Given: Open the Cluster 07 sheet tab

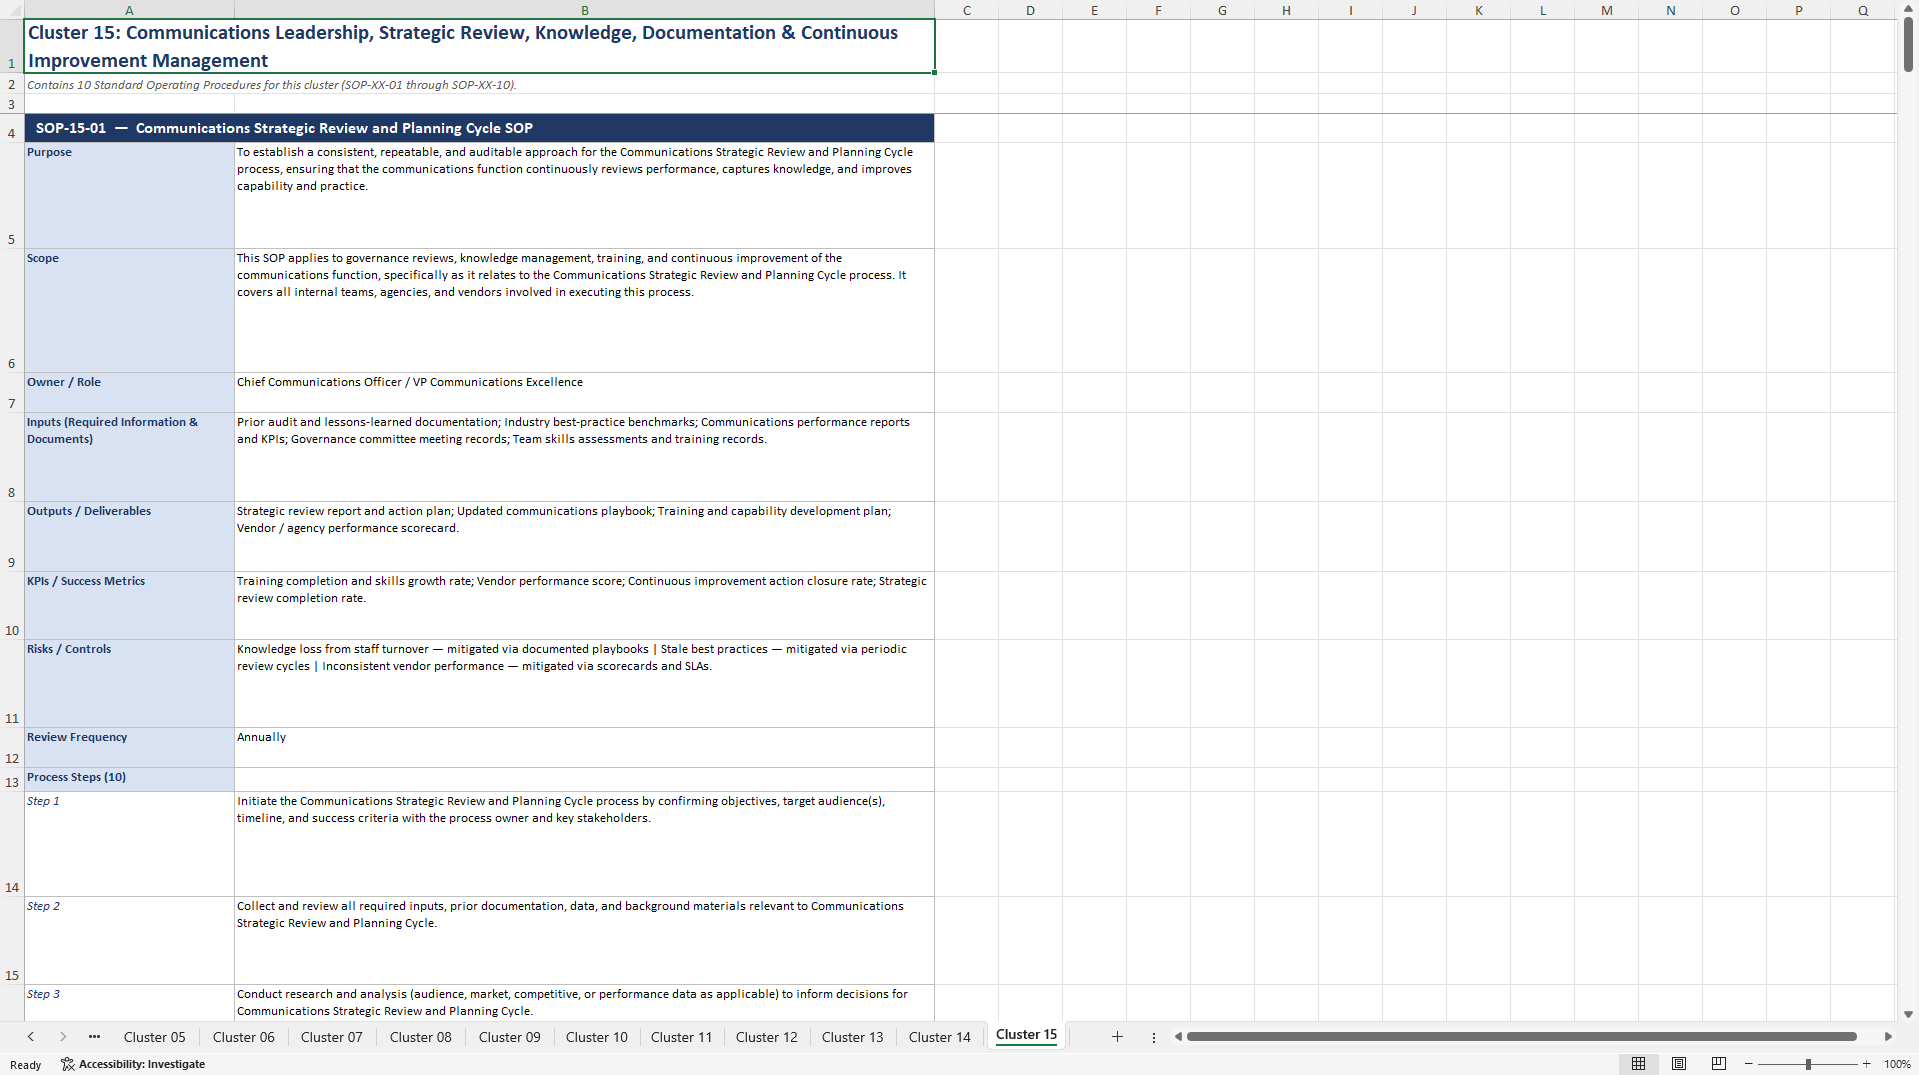Looking at the screenshot, I should pyautogui.click(x=332, y=1037).
